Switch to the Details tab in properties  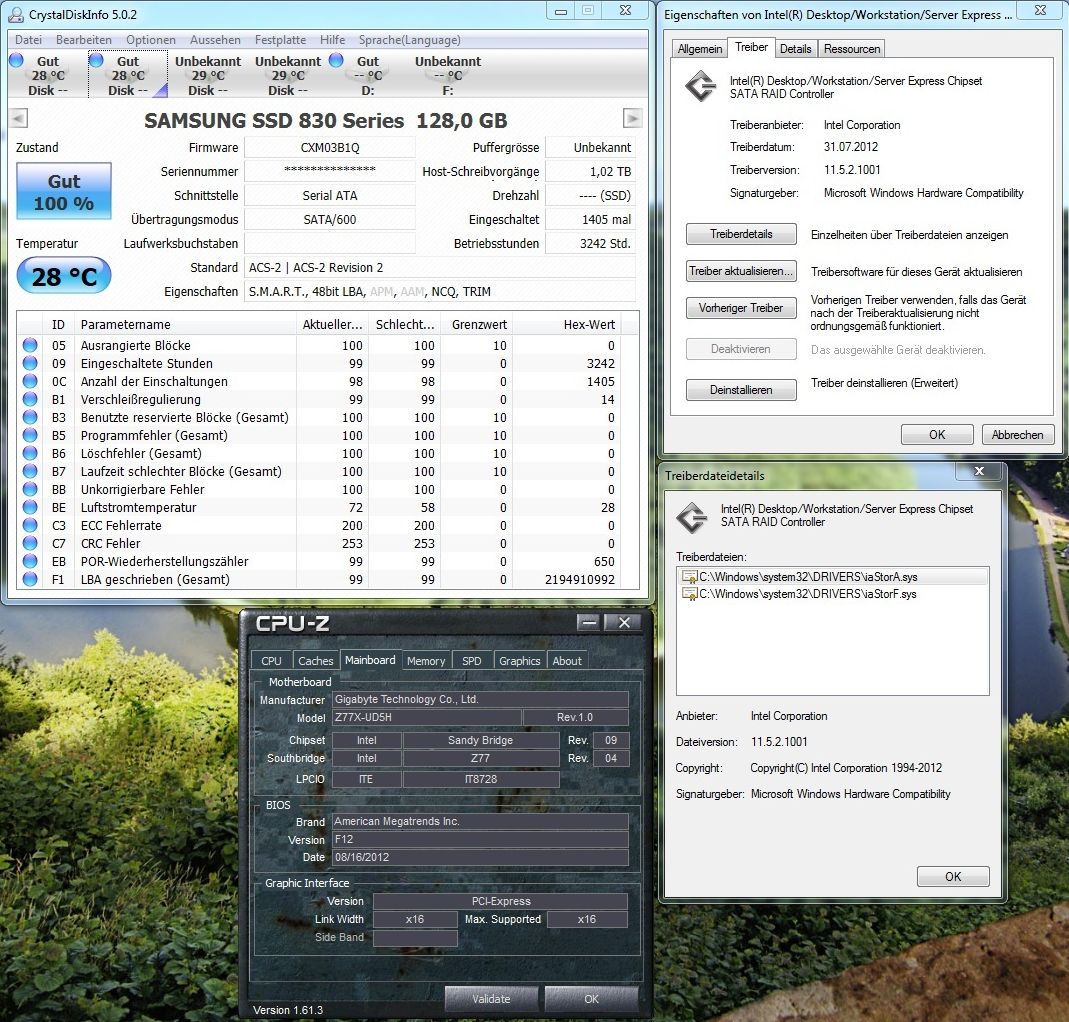(796, 48)
